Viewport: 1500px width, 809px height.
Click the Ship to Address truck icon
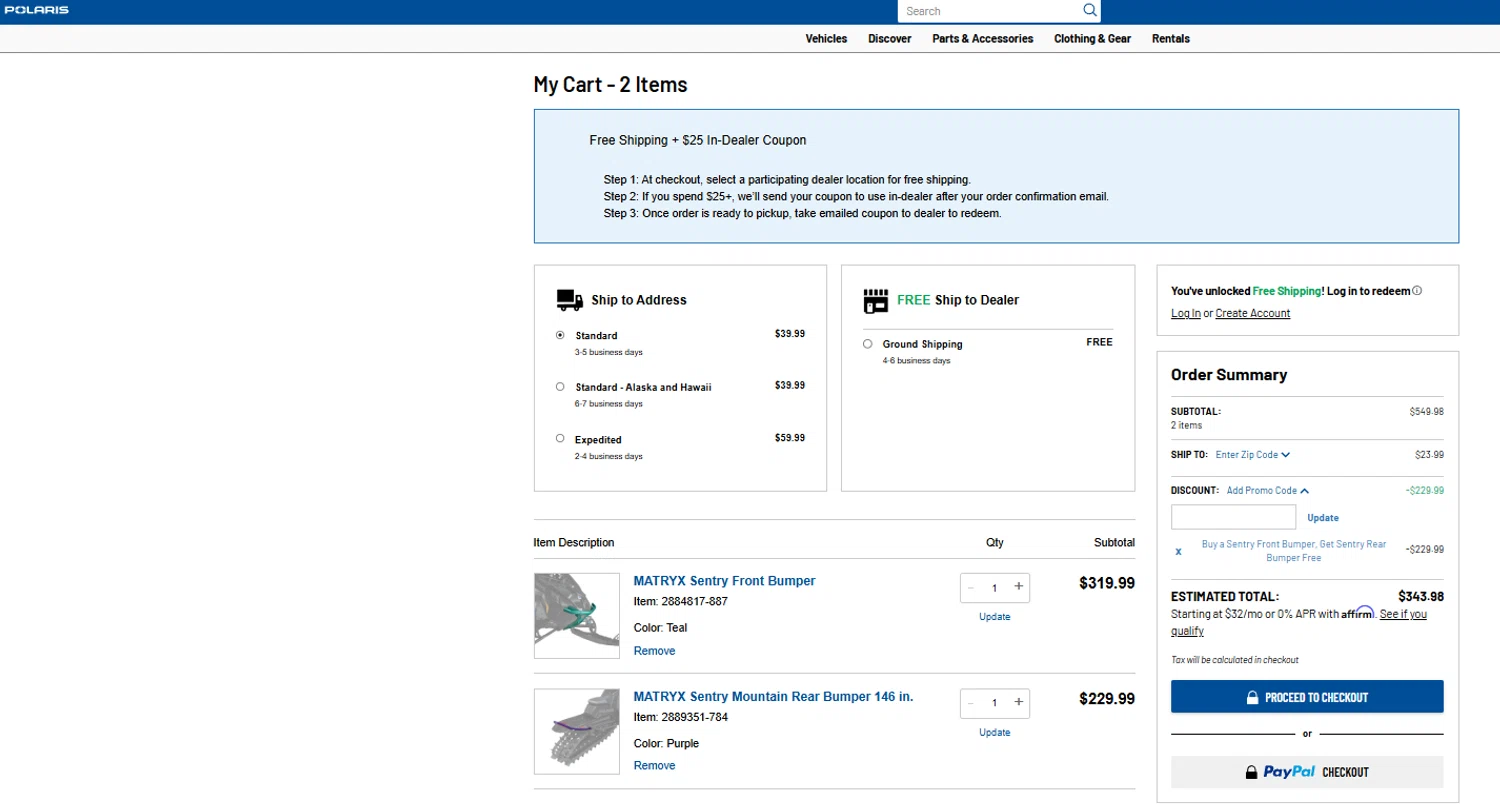569,299
